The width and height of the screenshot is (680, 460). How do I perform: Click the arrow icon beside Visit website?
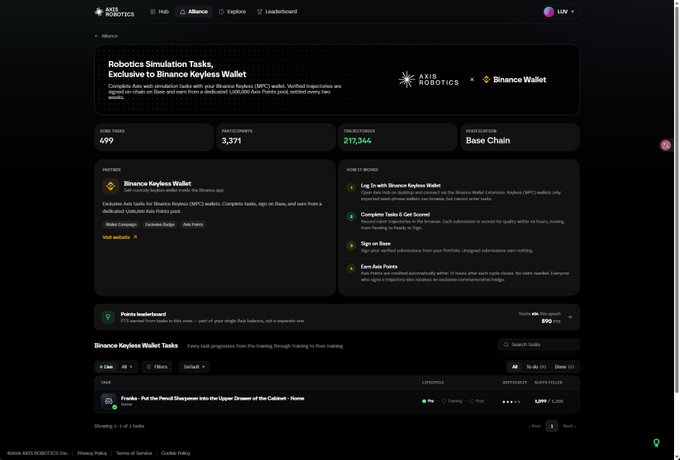pyautogui.click(x=135, y=237)
